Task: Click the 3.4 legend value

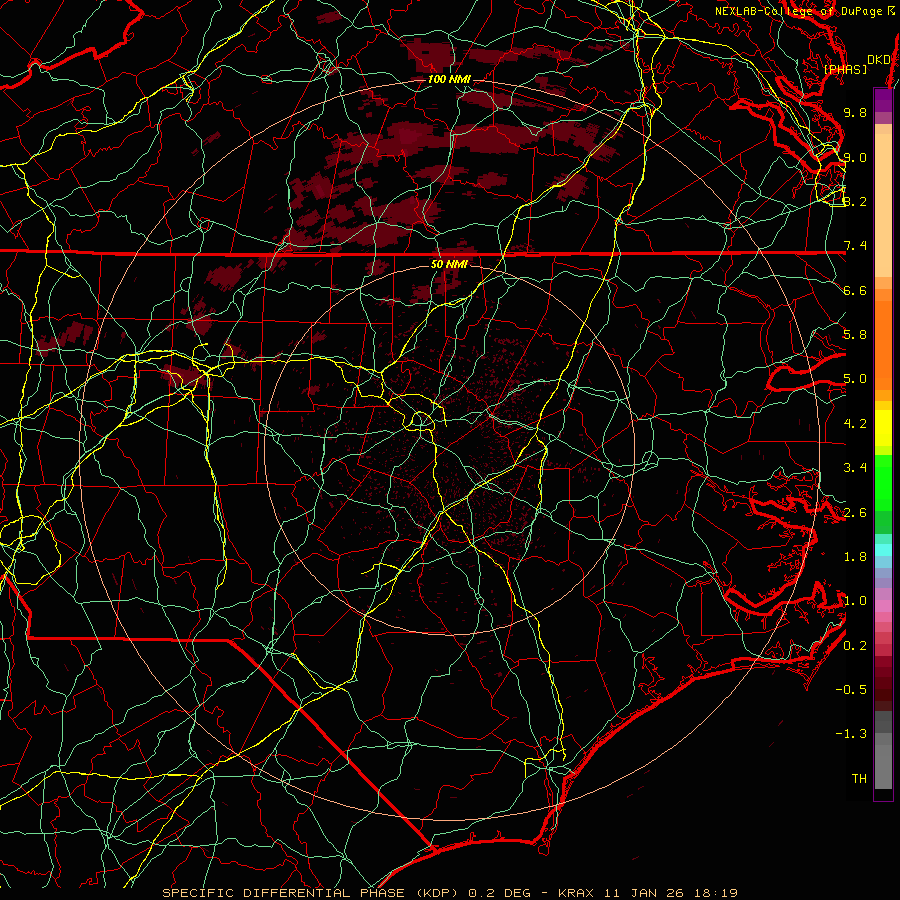Action: (x=855, y=468)
